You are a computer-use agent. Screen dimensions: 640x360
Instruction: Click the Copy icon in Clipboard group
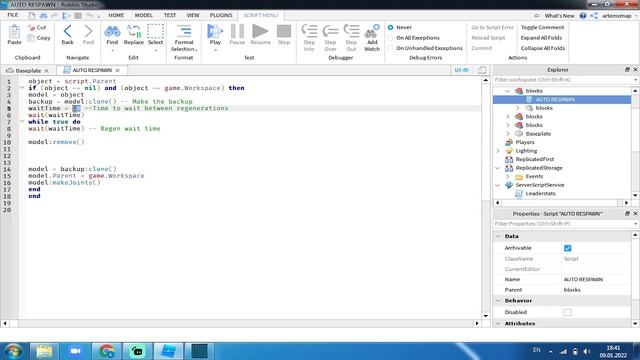(x=31, y=38)
